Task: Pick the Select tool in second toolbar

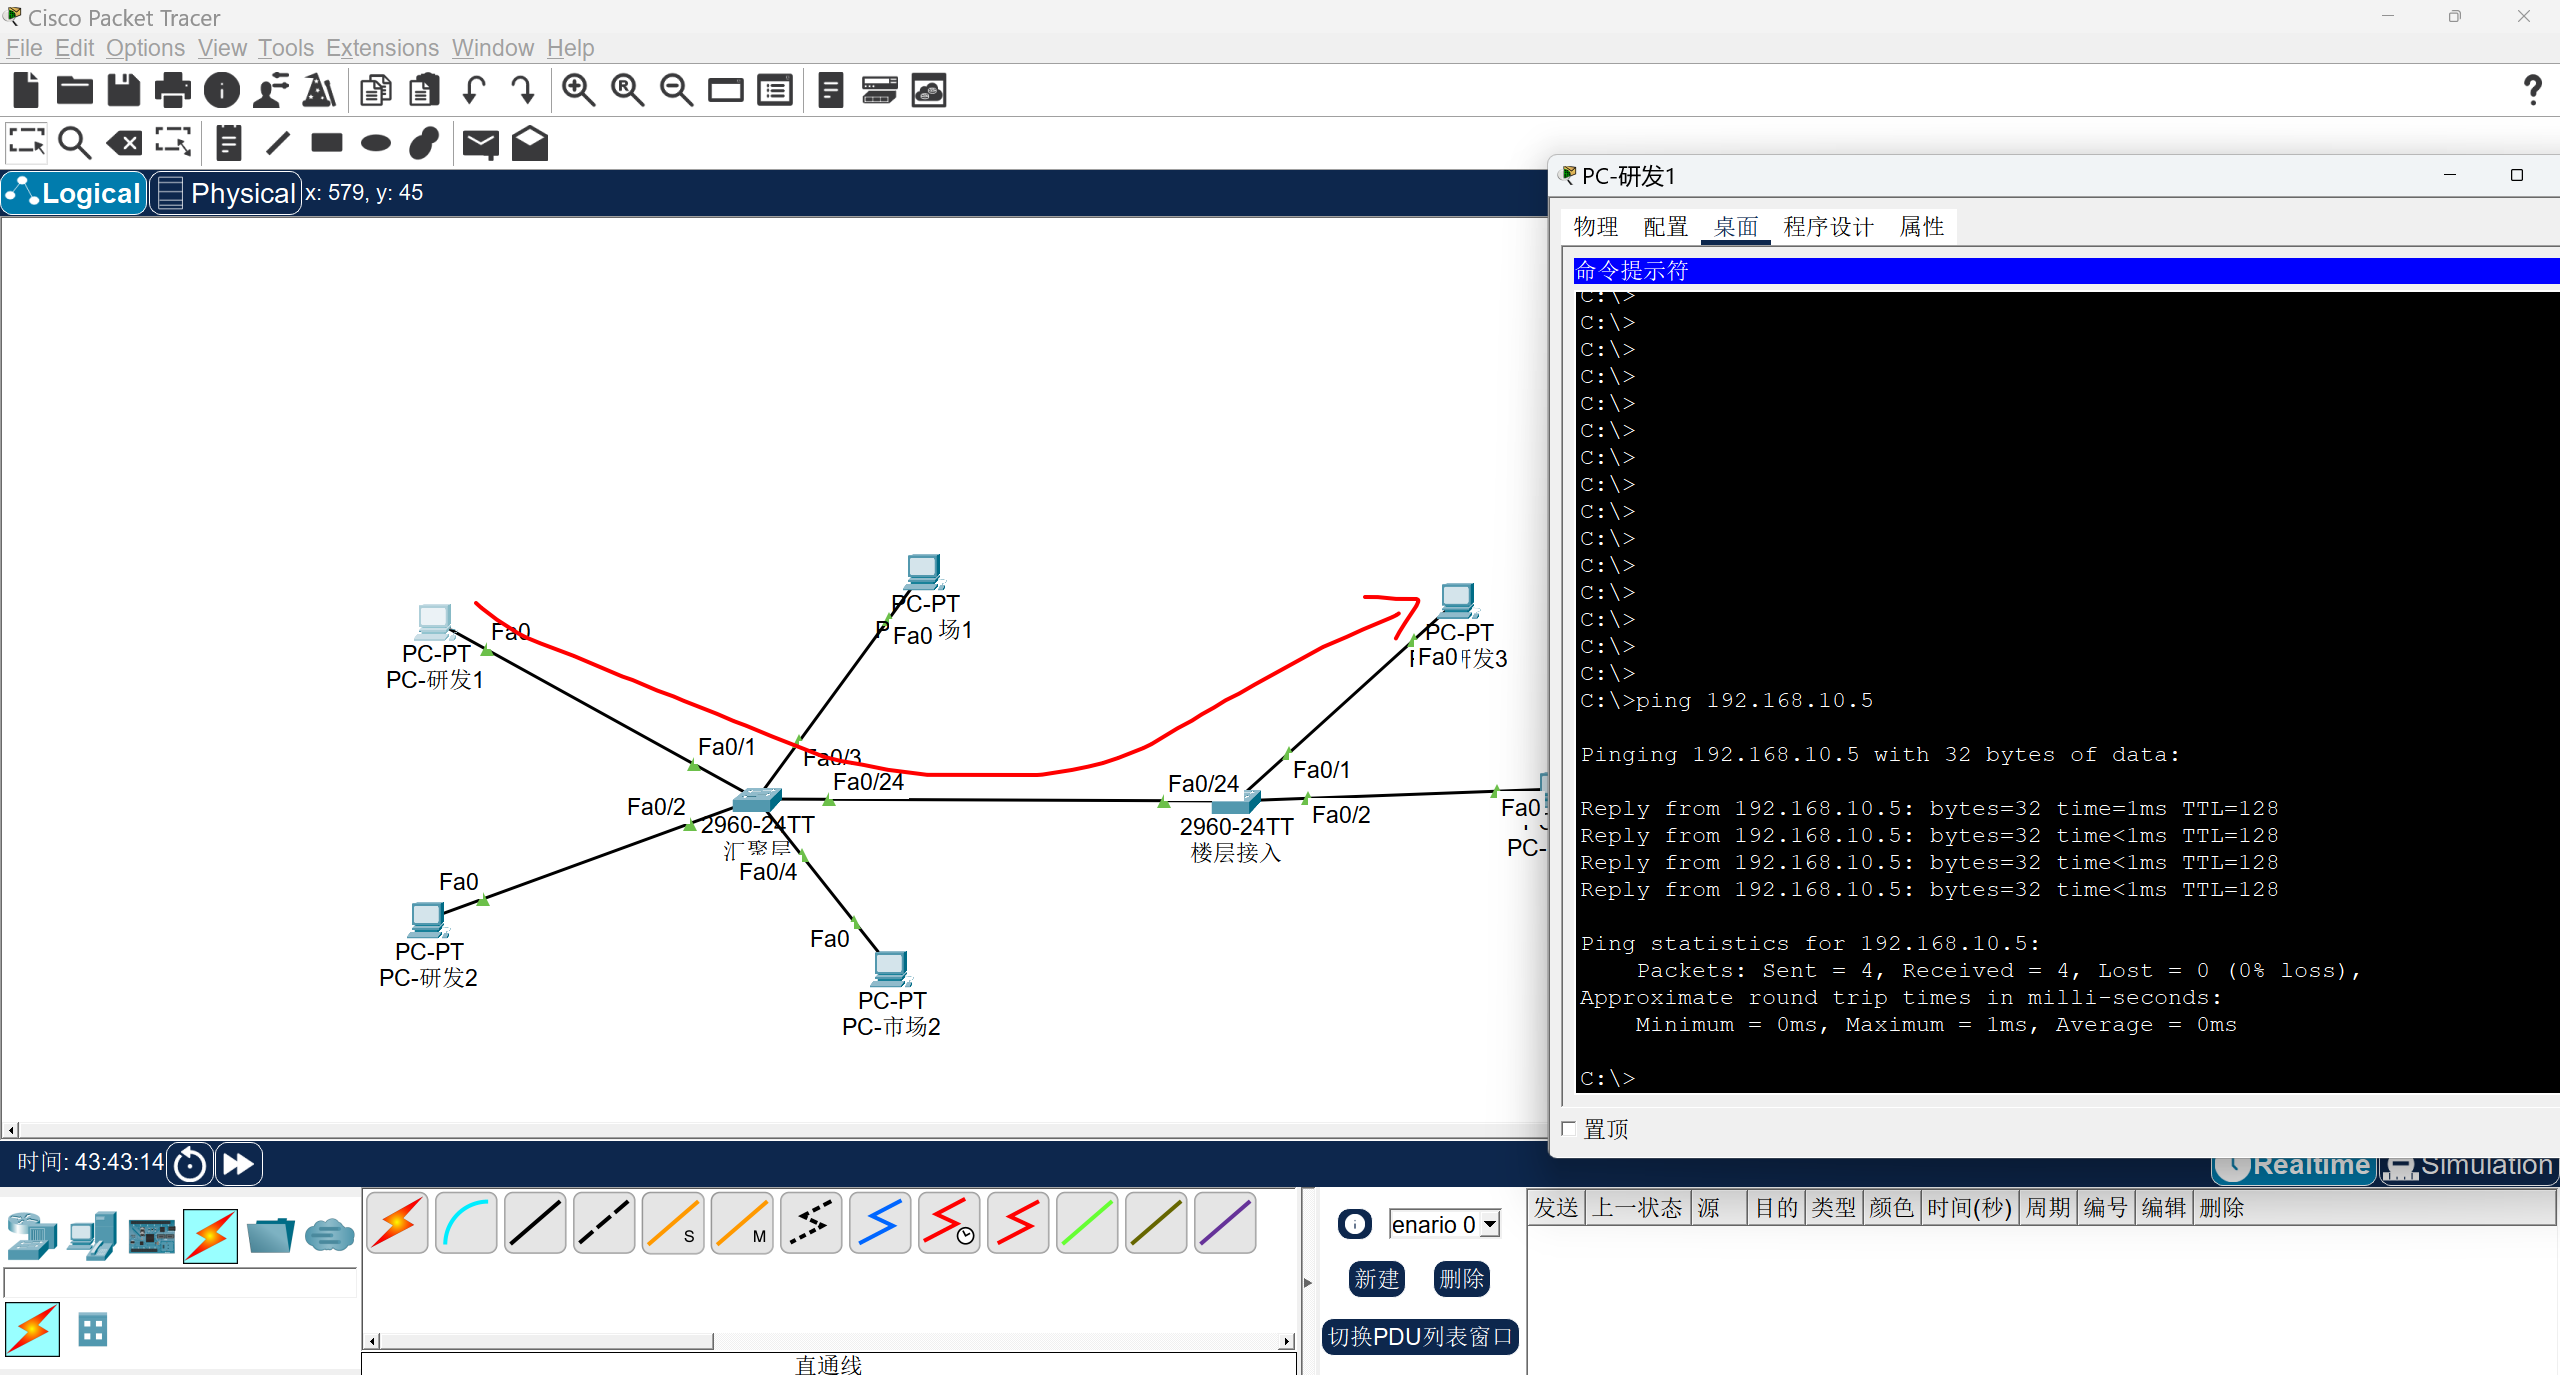Action: coord(27,143)
